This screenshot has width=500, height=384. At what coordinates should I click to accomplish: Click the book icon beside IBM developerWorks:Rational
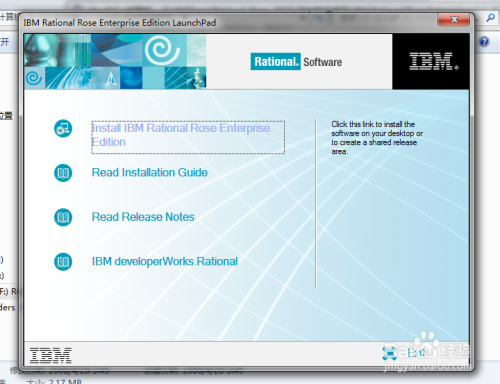[63, 262]
